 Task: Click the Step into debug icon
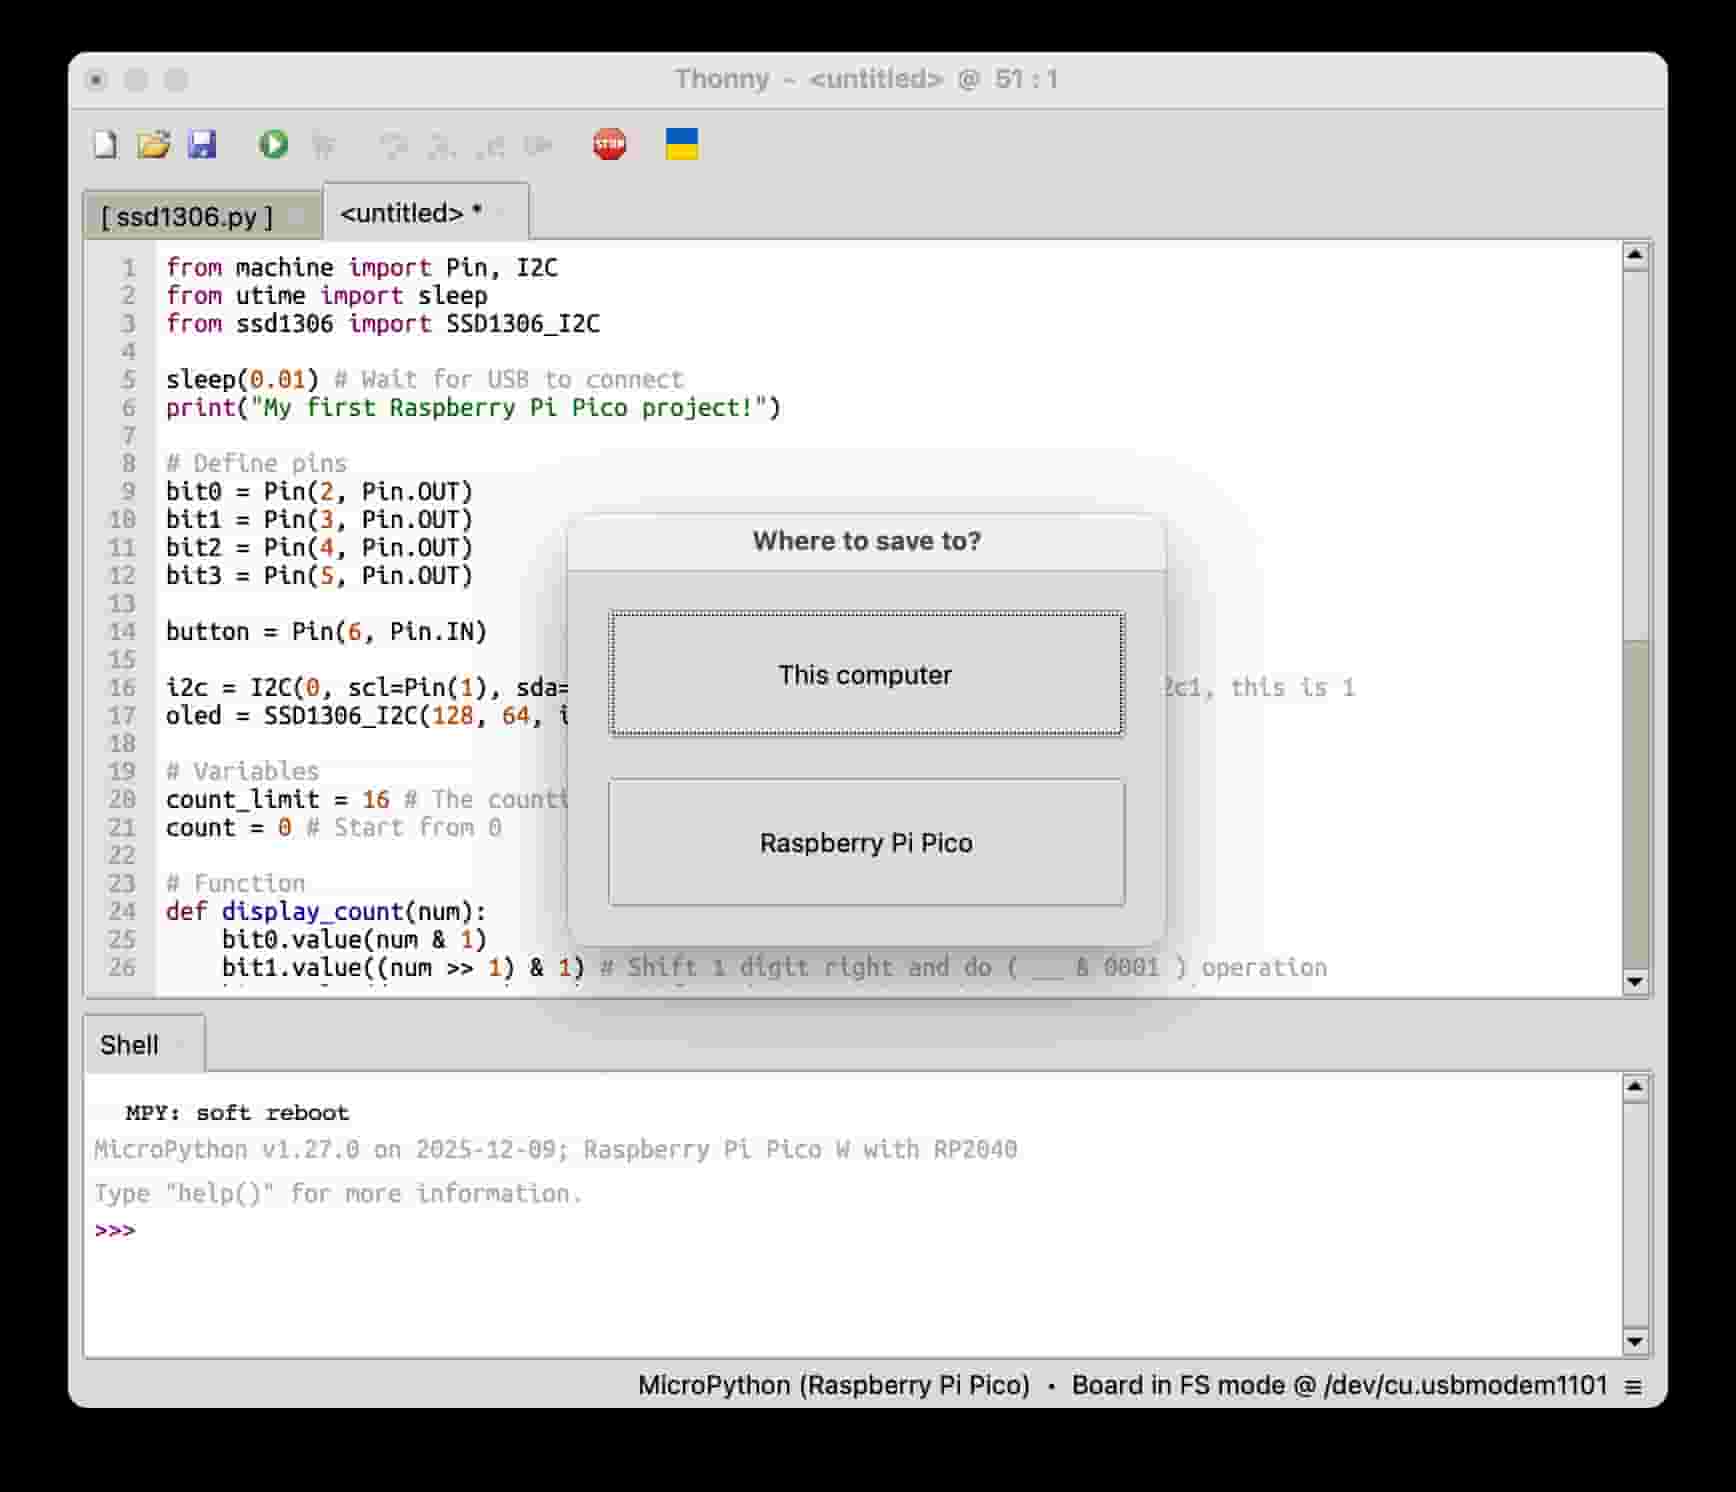click(x=442, y=146)
